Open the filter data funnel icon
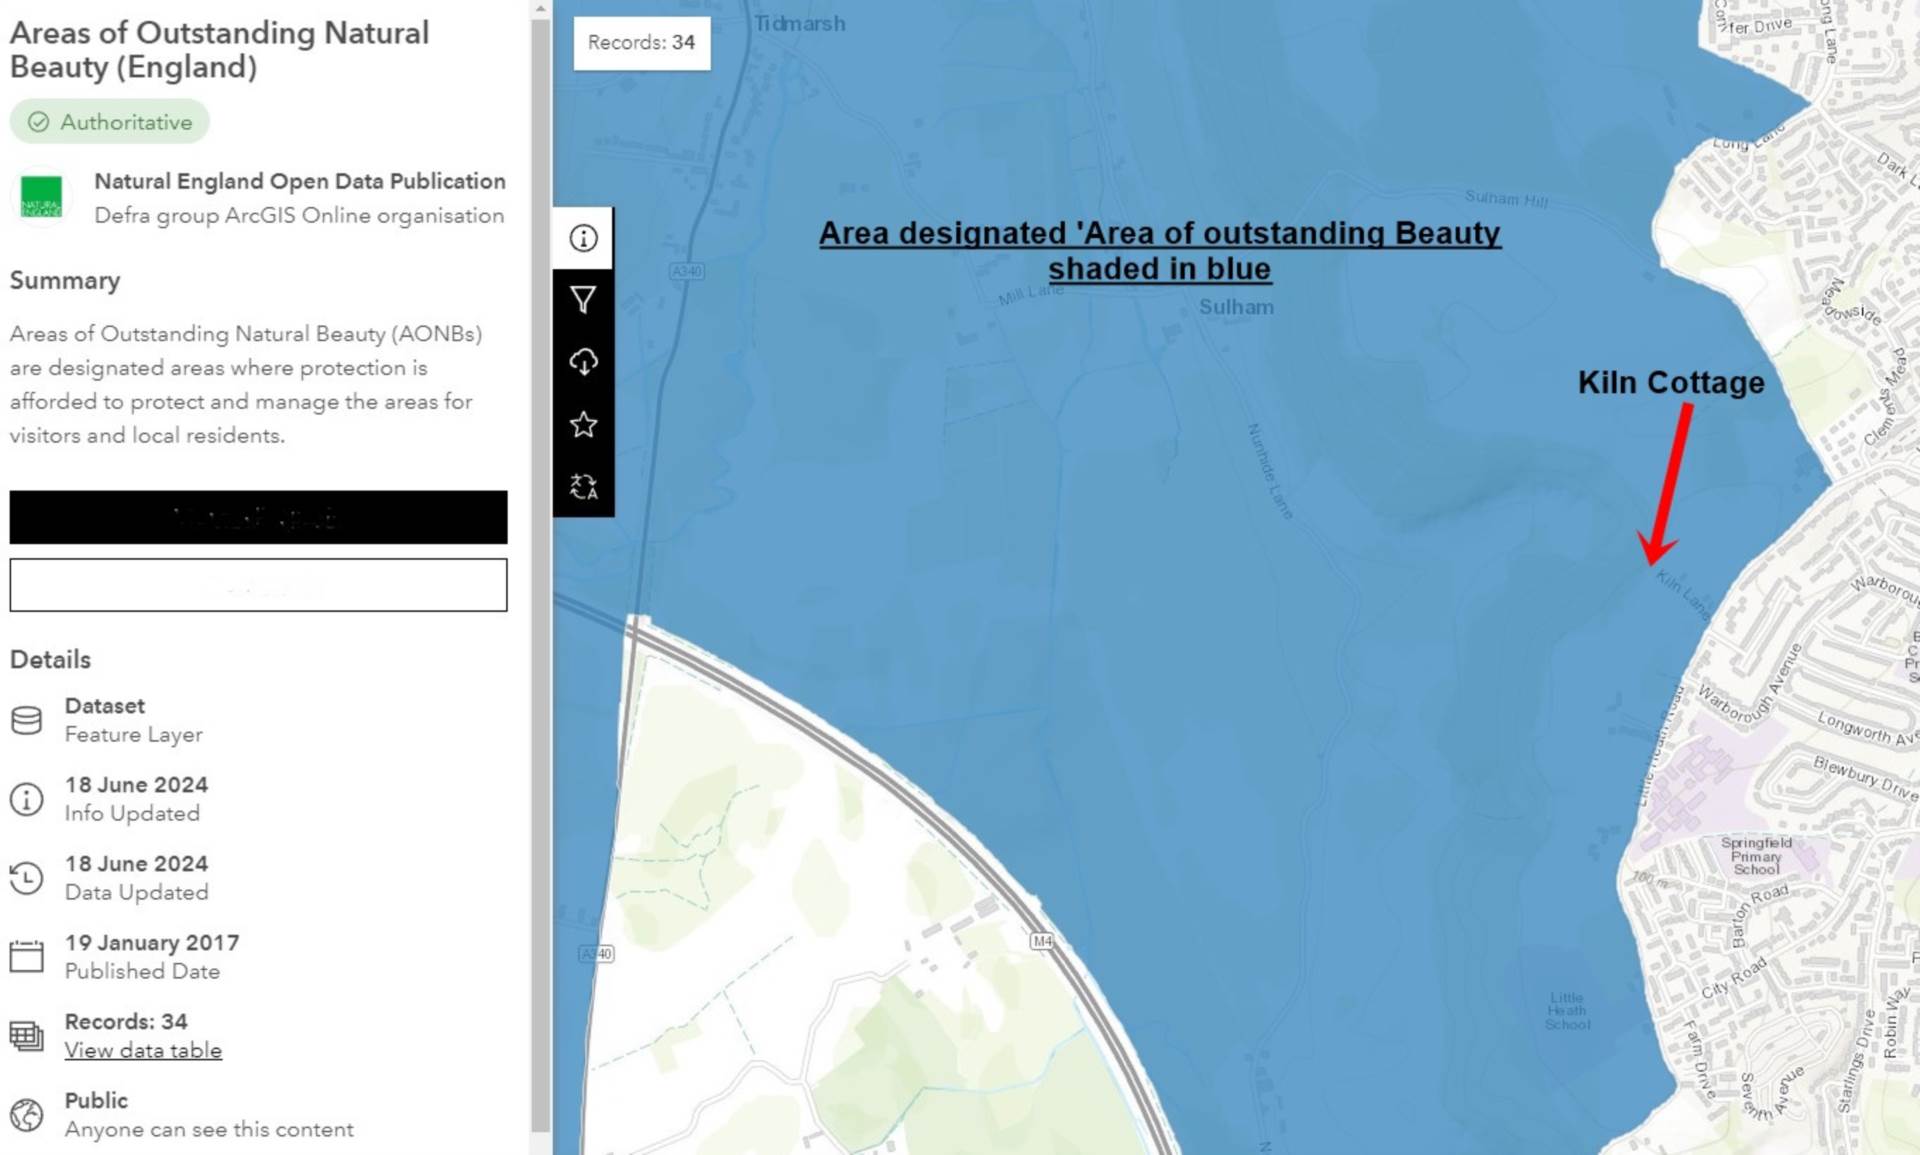The width and height of the screenshot is (1920, 1155). point(583,300)
